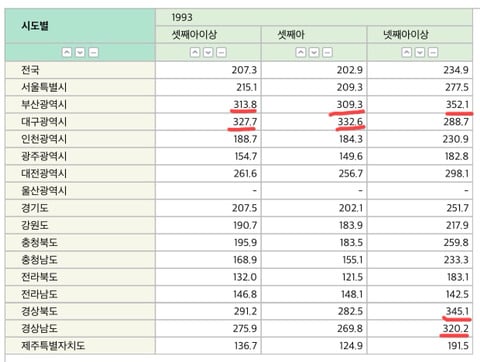
Task: Select the 대구광역시 row label
Action: click(44, 122)
